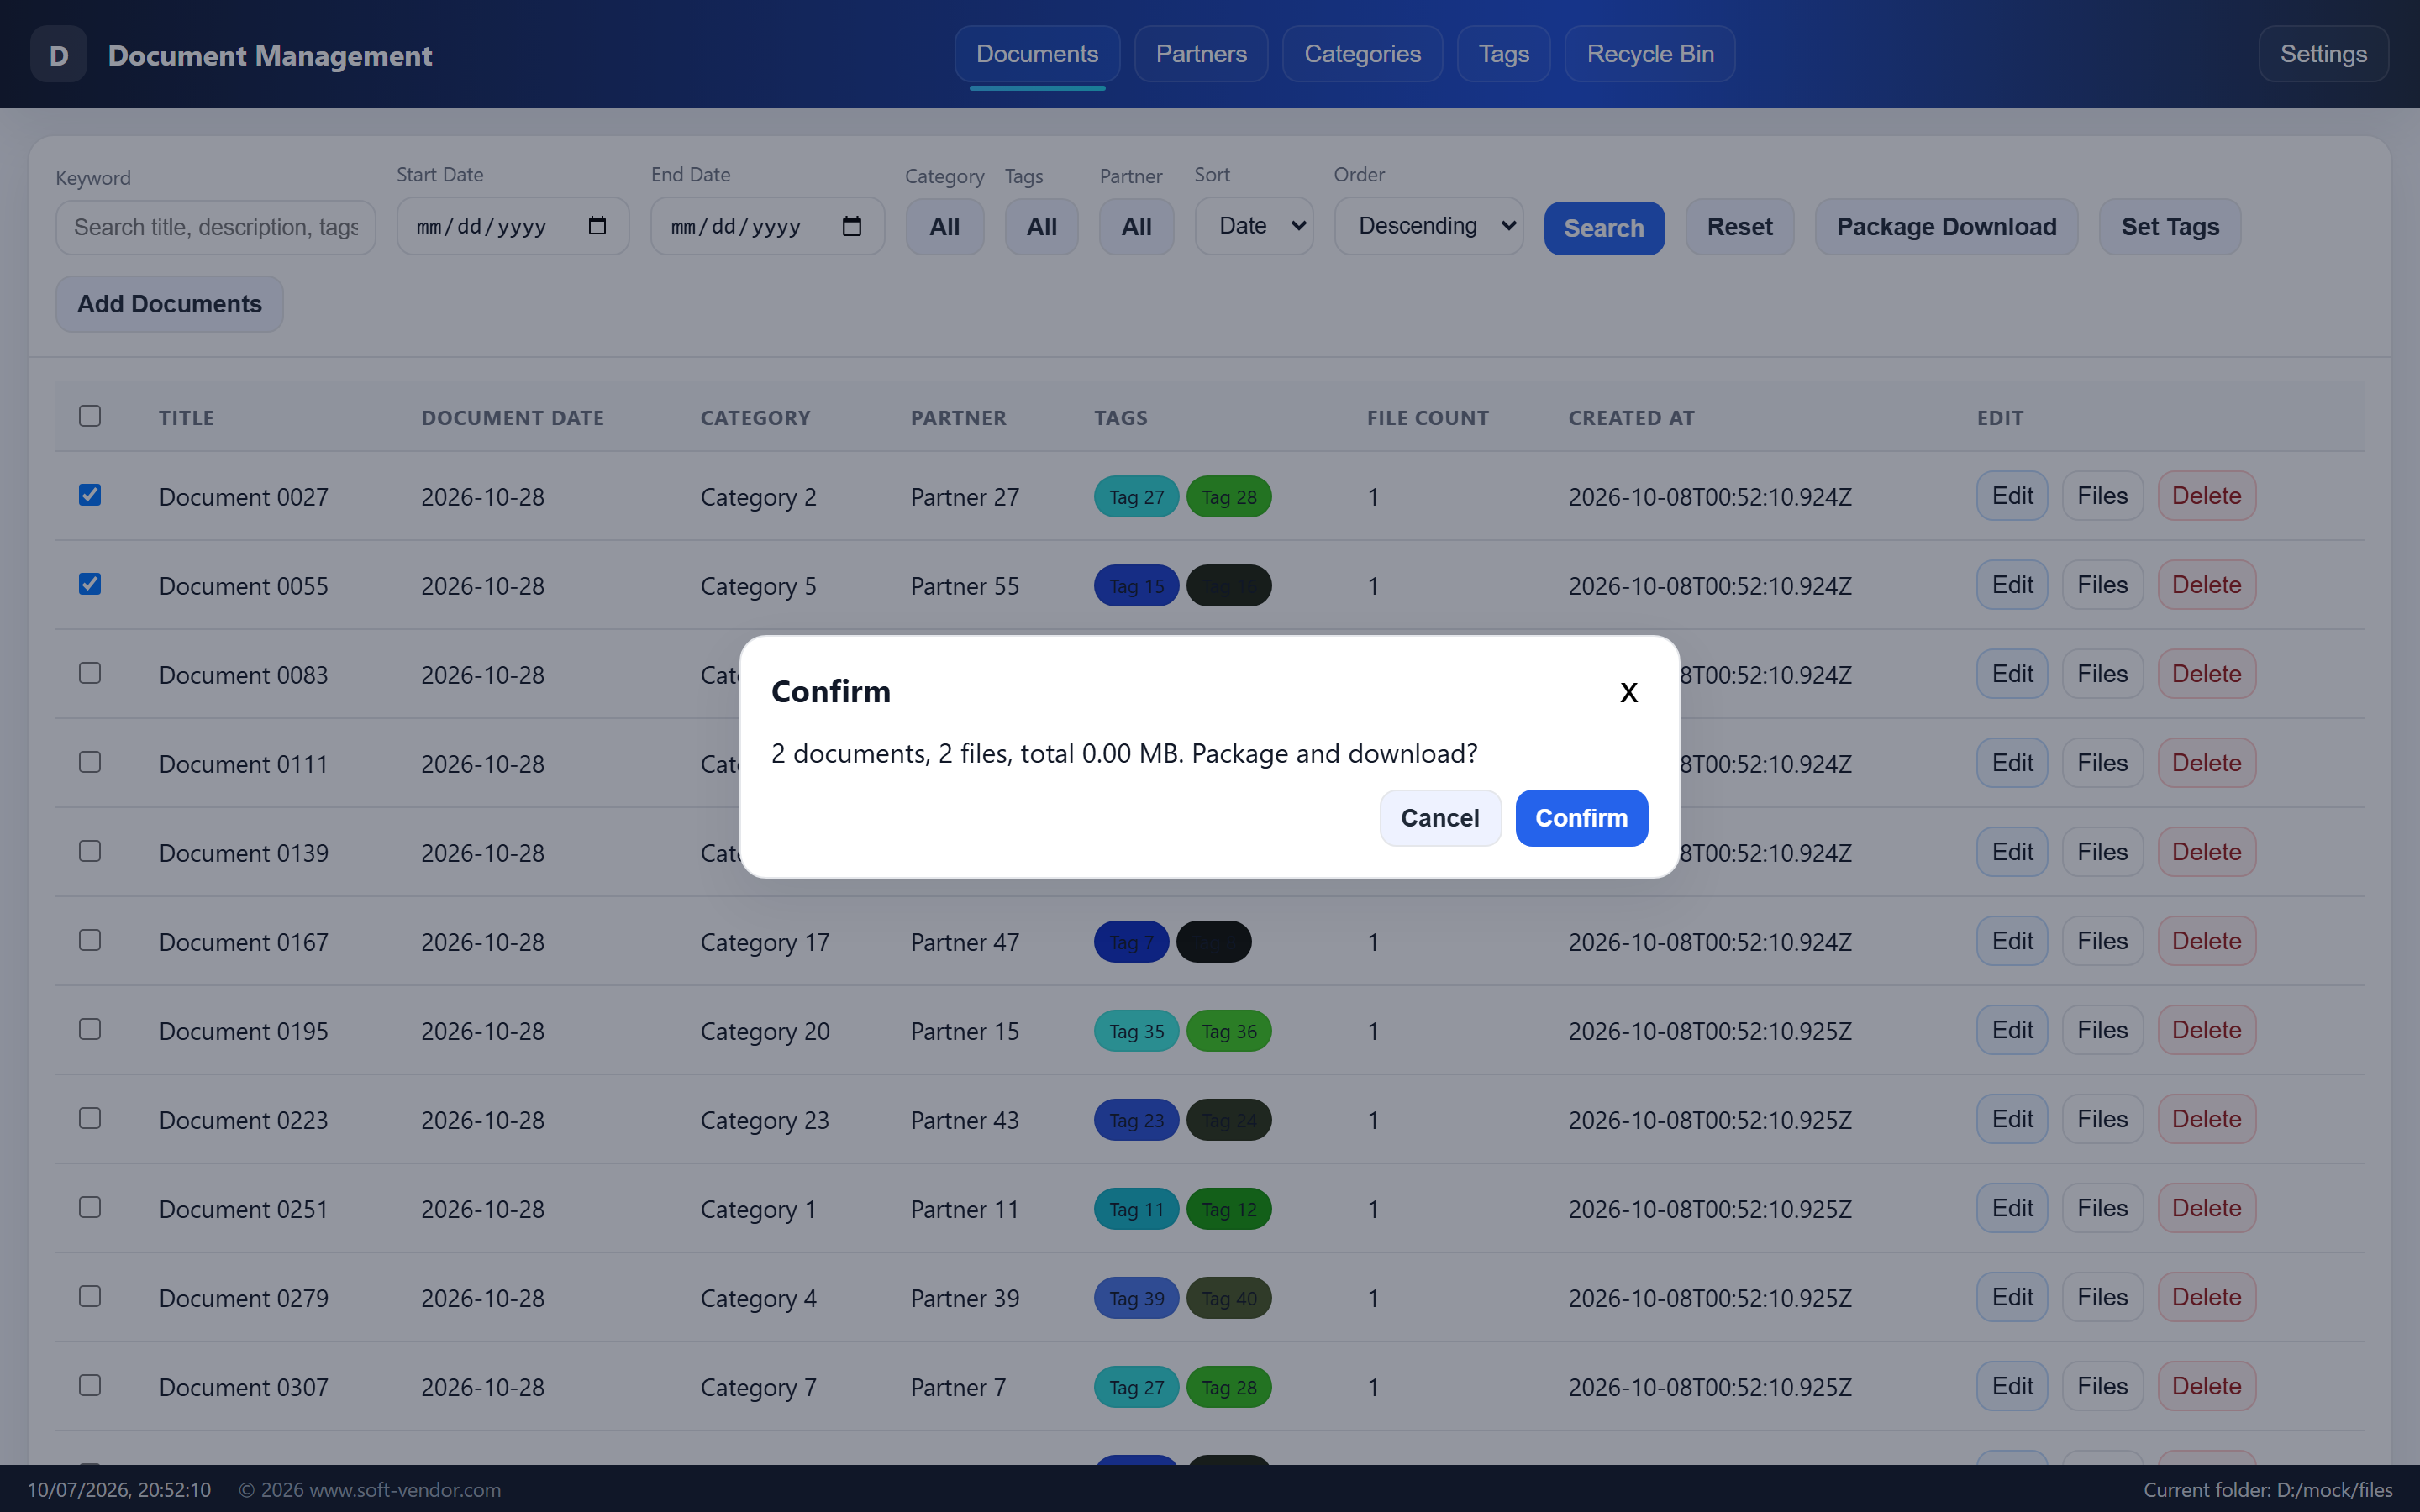This screenshot has height=1512, width=2420.
Task: Open Files for Document 0279
Action: pyautogui.click(x=2102, y=1297)
